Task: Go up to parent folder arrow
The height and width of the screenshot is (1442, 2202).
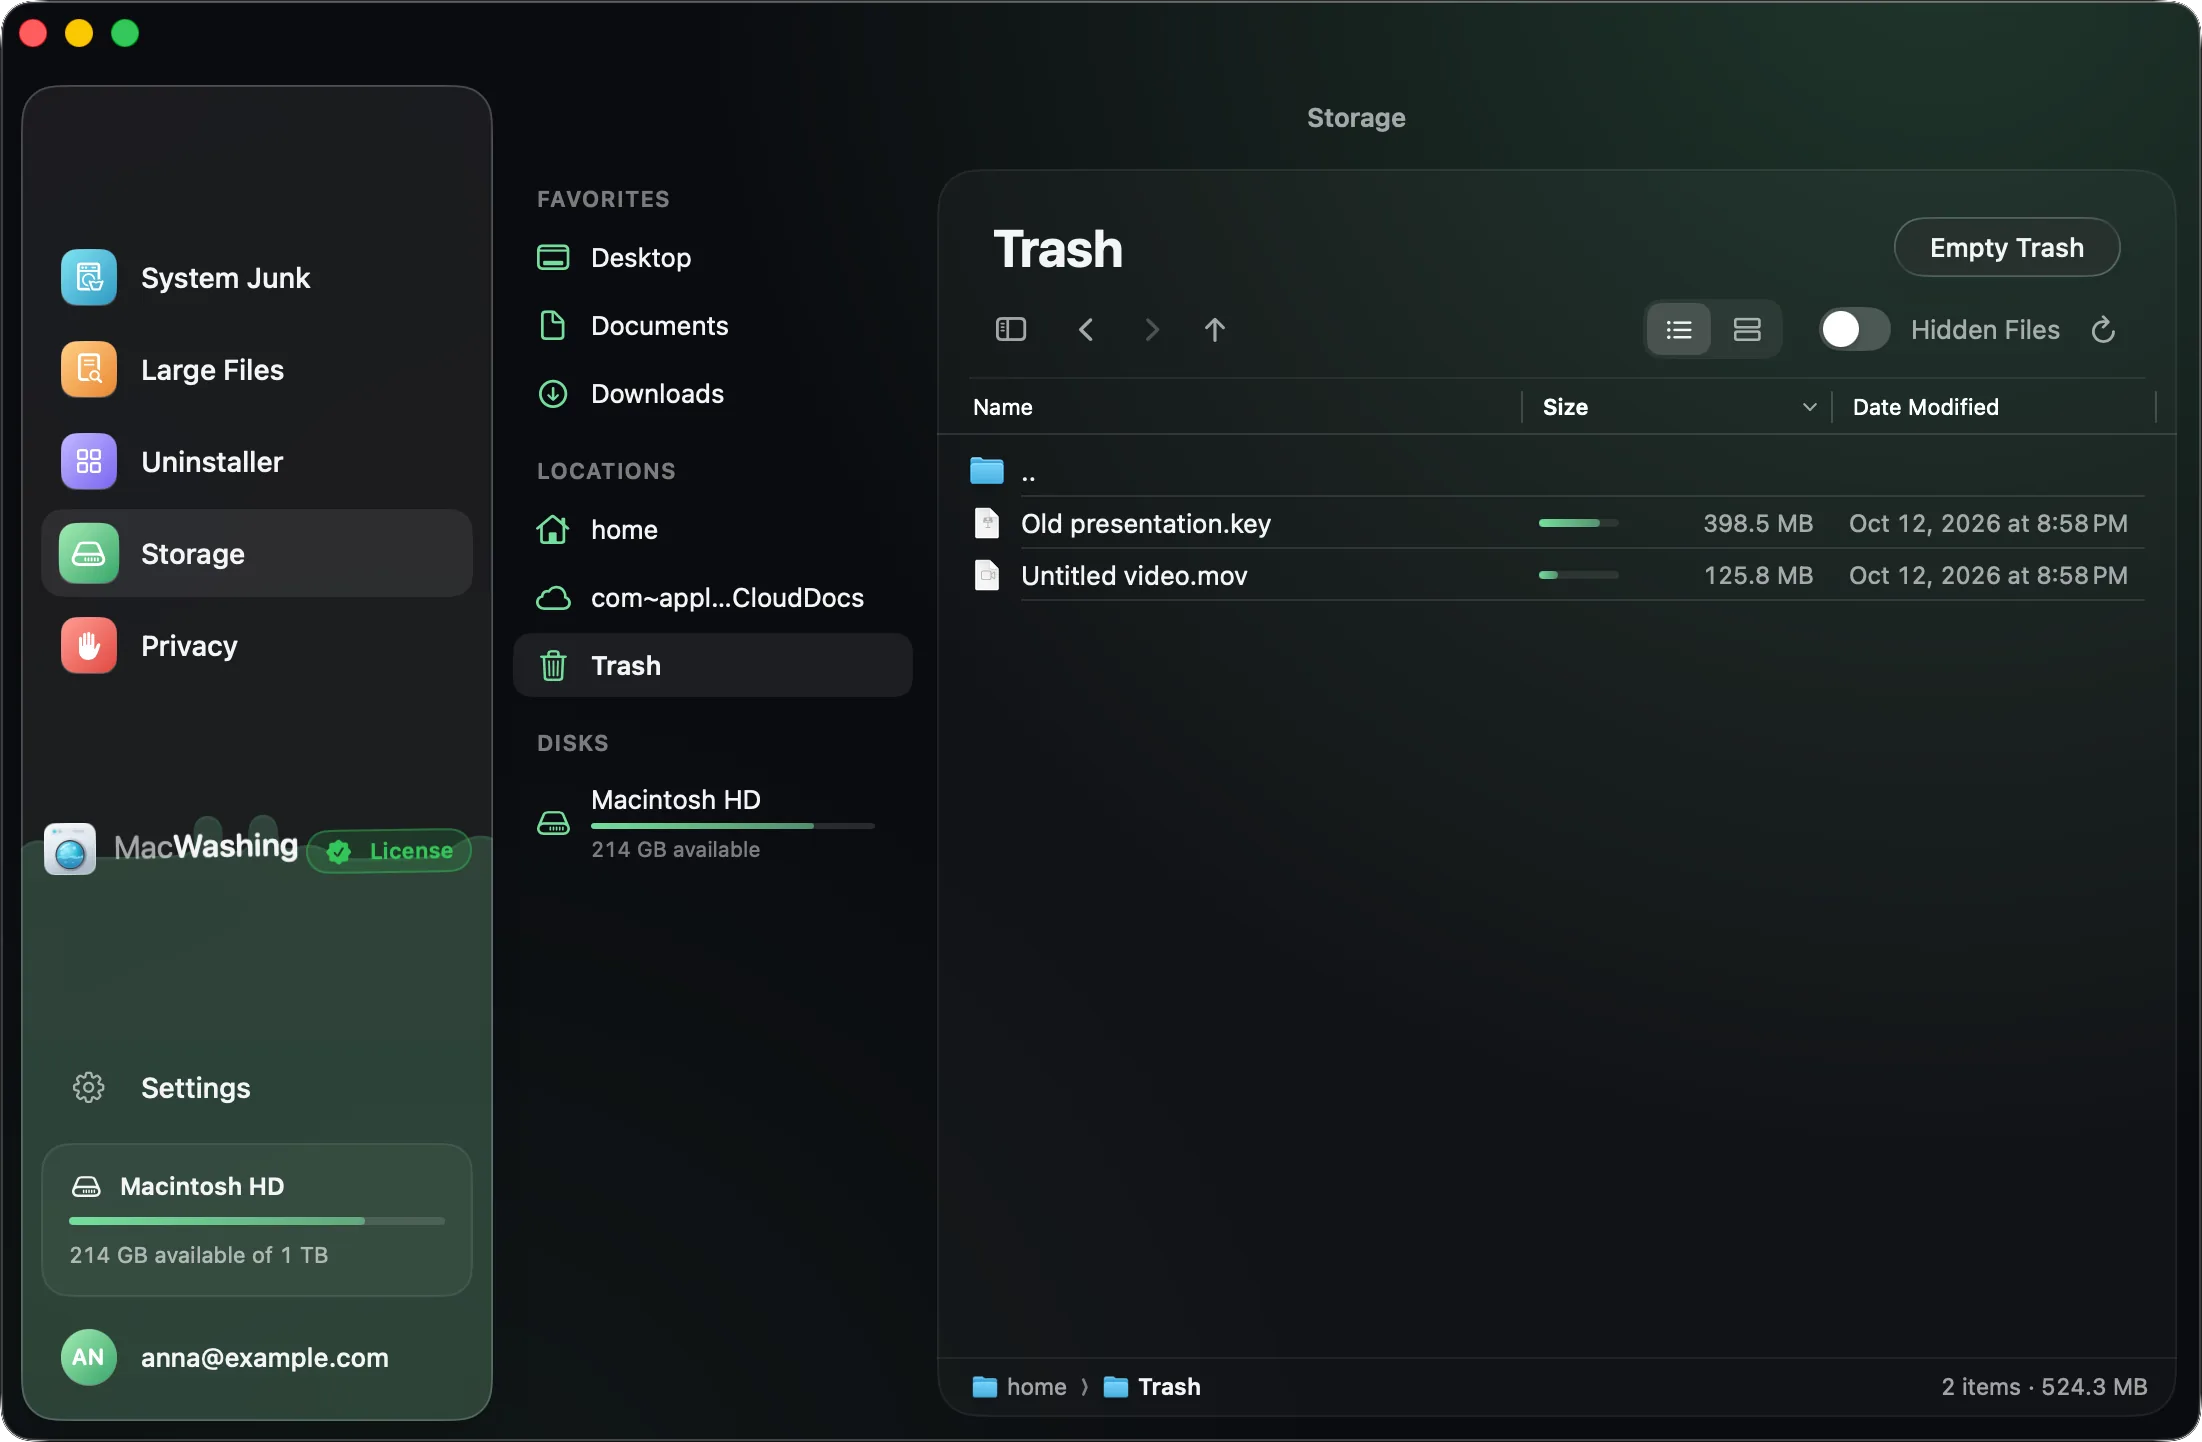Action: pyautogui.click(x=1215, y=329)
